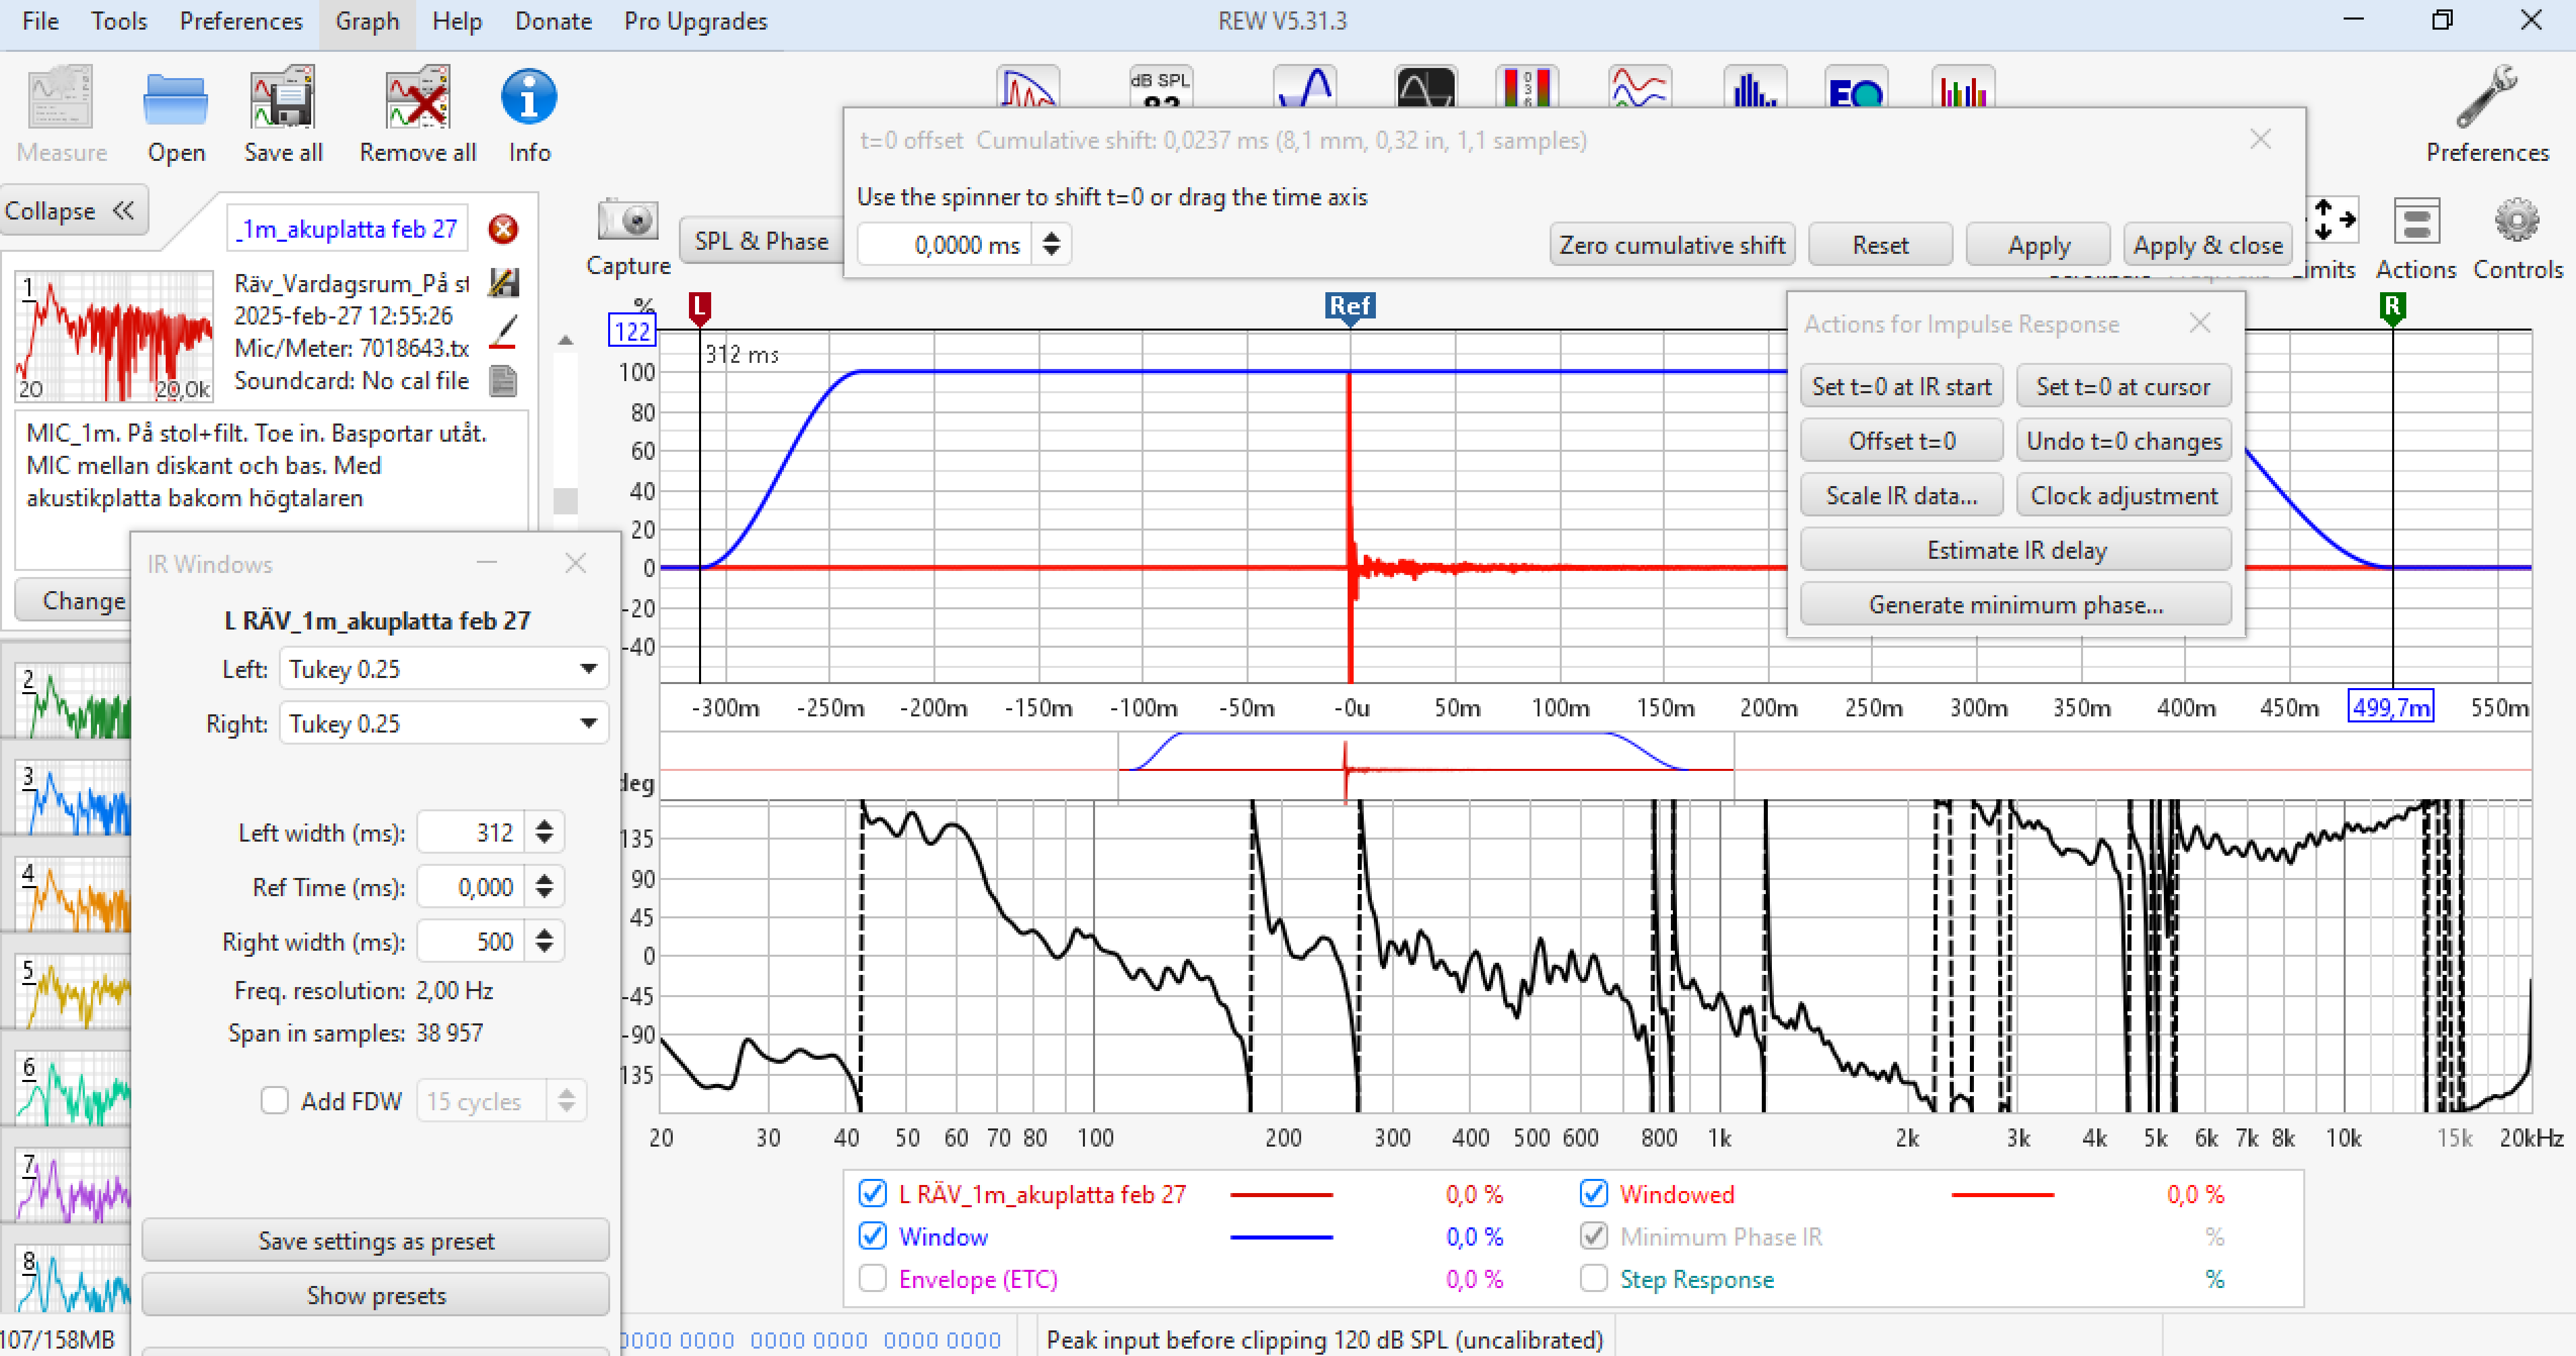This screenshot has width=2576, height=1356.
Task: Delete measurement with red X icon
Action: (x=503, y=229)
